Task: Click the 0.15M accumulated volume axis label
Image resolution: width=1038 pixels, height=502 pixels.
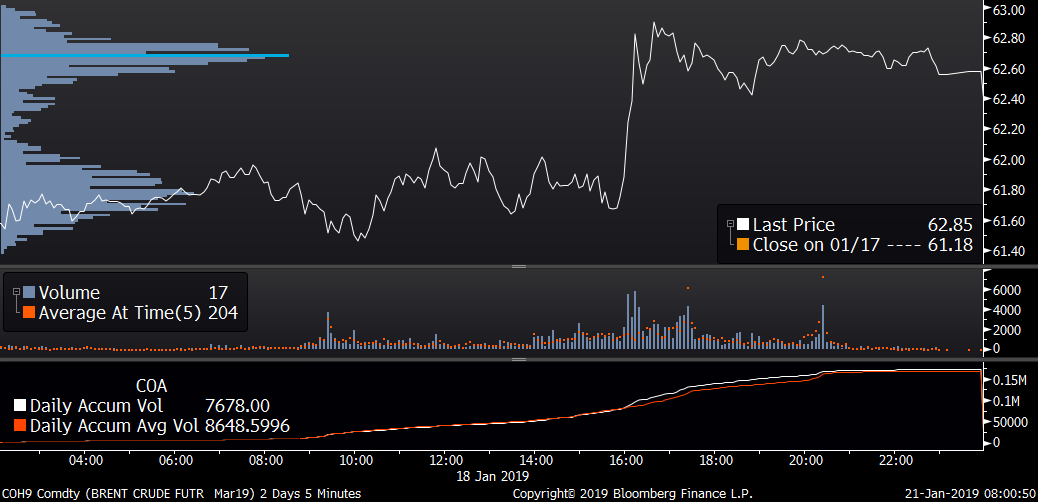Action: (1009, 380)
